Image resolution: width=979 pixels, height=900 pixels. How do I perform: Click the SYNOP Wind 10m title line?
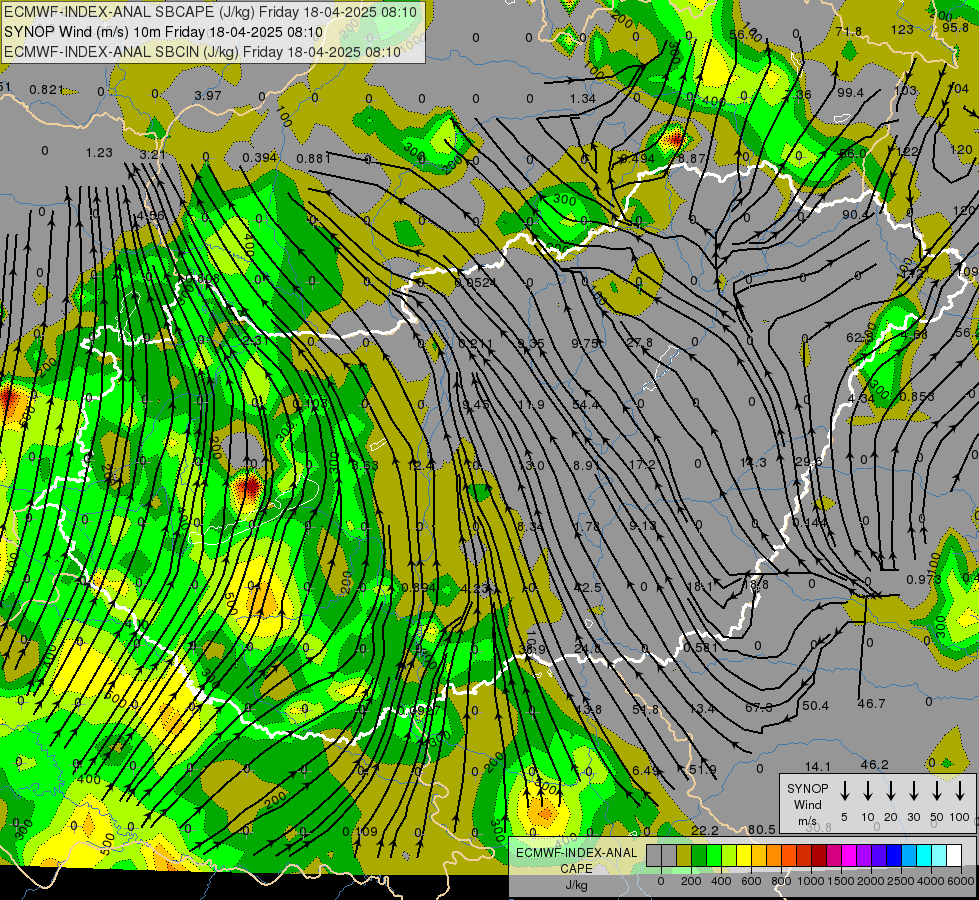[x=164, y=32]
